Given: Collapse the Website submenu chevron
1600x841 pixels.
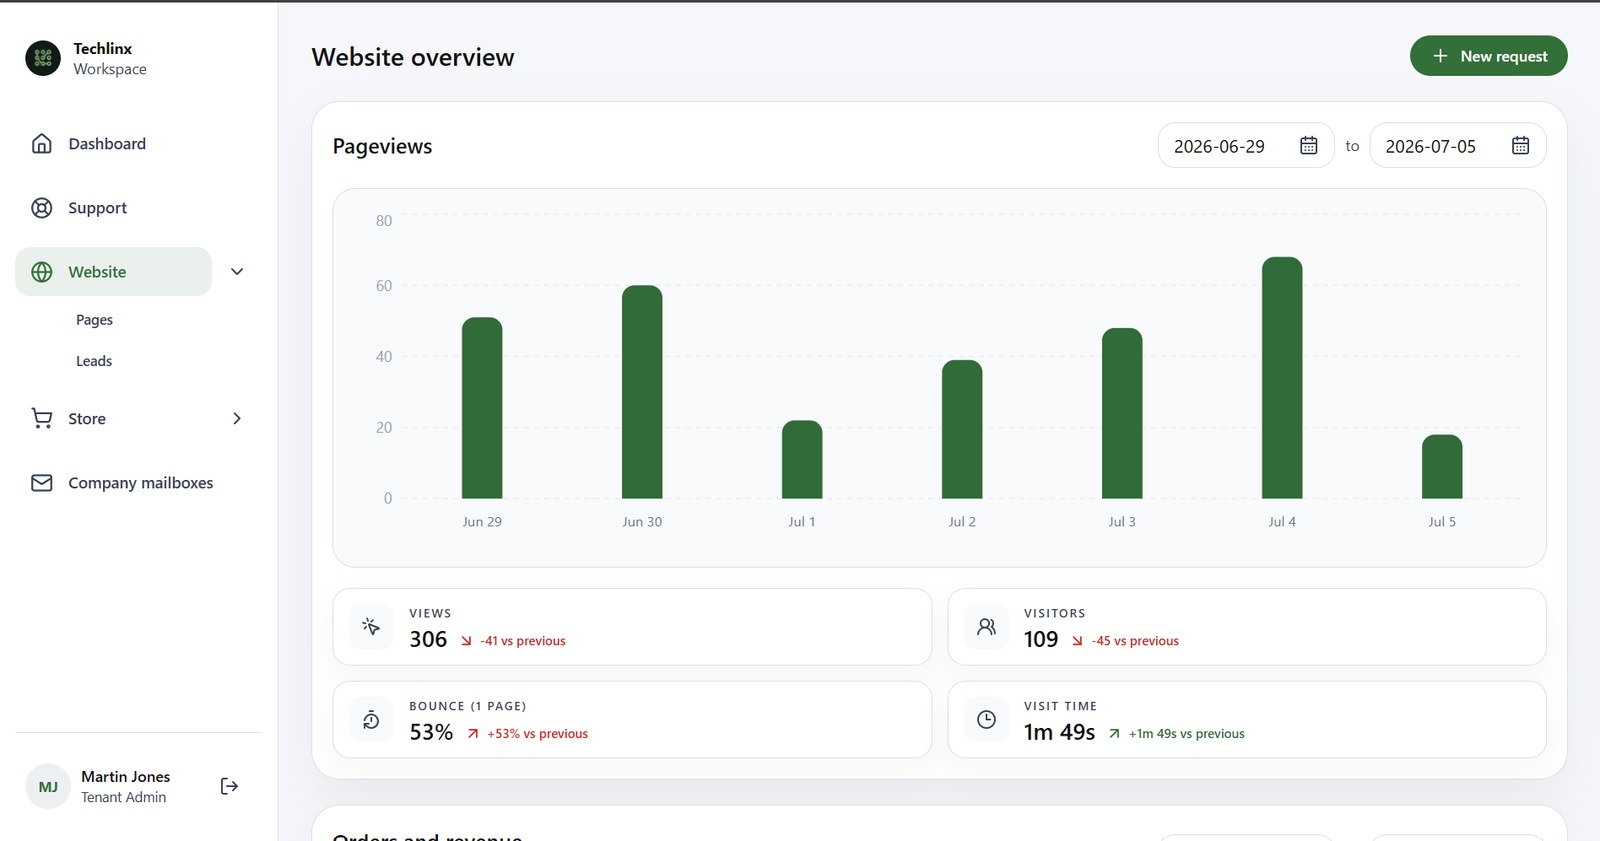Looking at the screenshot, I should (x=237, y=272).
